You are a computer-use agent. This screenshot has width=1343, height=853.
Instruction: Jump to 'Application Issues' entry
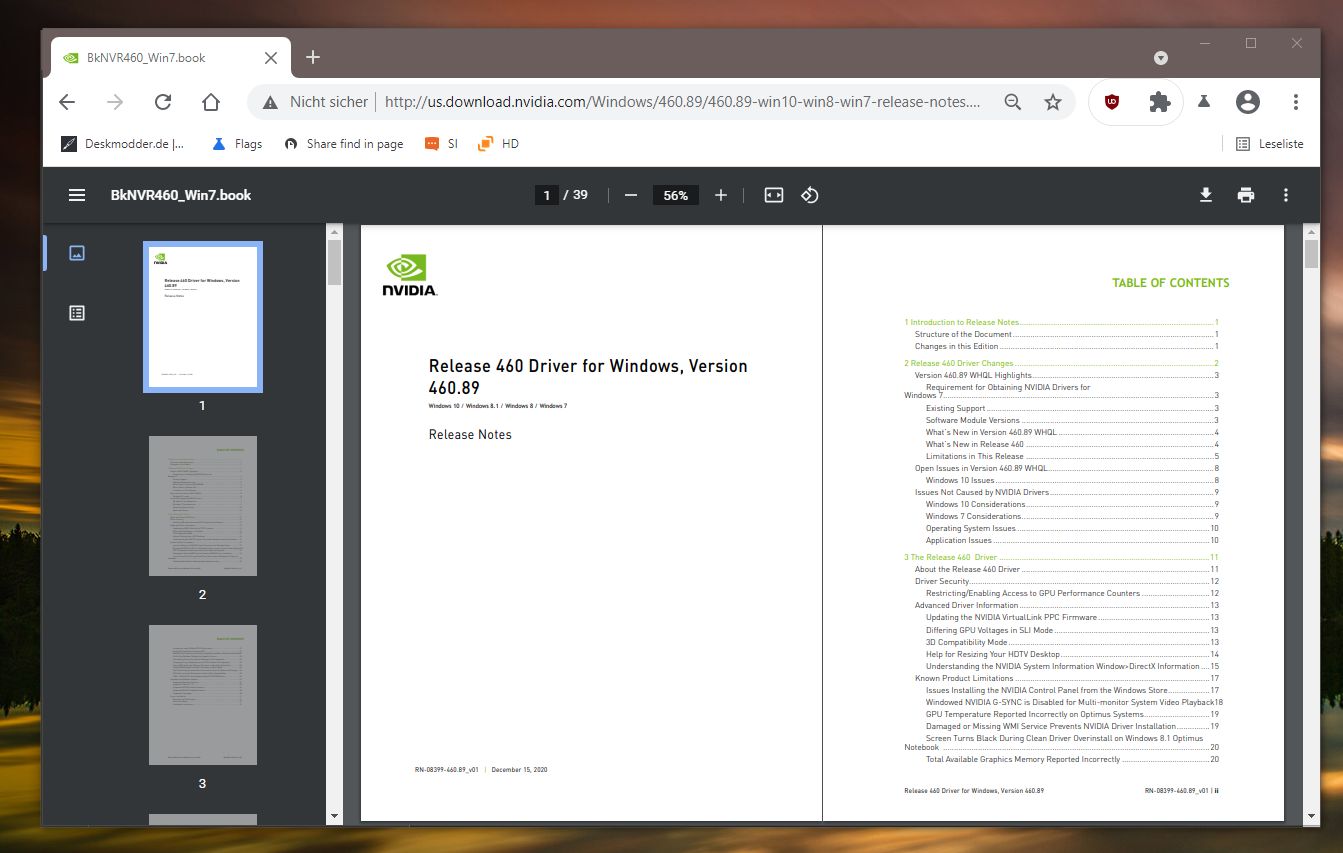point(1072,540)
